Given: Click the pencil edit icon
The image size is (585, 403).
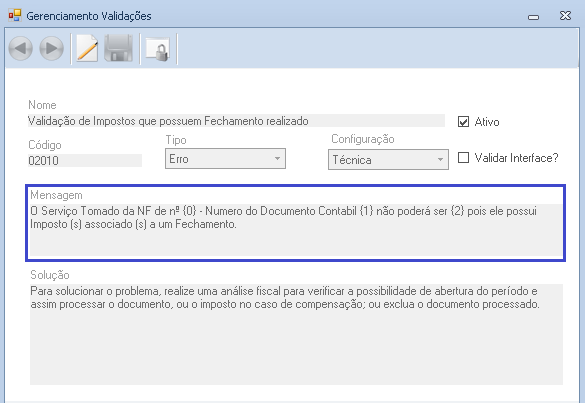Looking at the screenshot, I should (x=87, y=49).
